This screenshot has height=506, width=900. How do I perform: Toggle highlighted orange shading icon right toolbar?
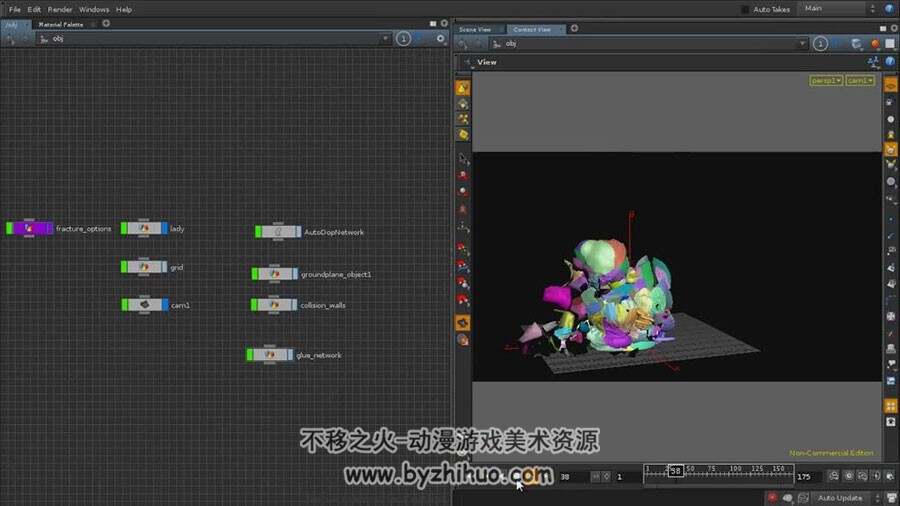[x=890, y=150]
